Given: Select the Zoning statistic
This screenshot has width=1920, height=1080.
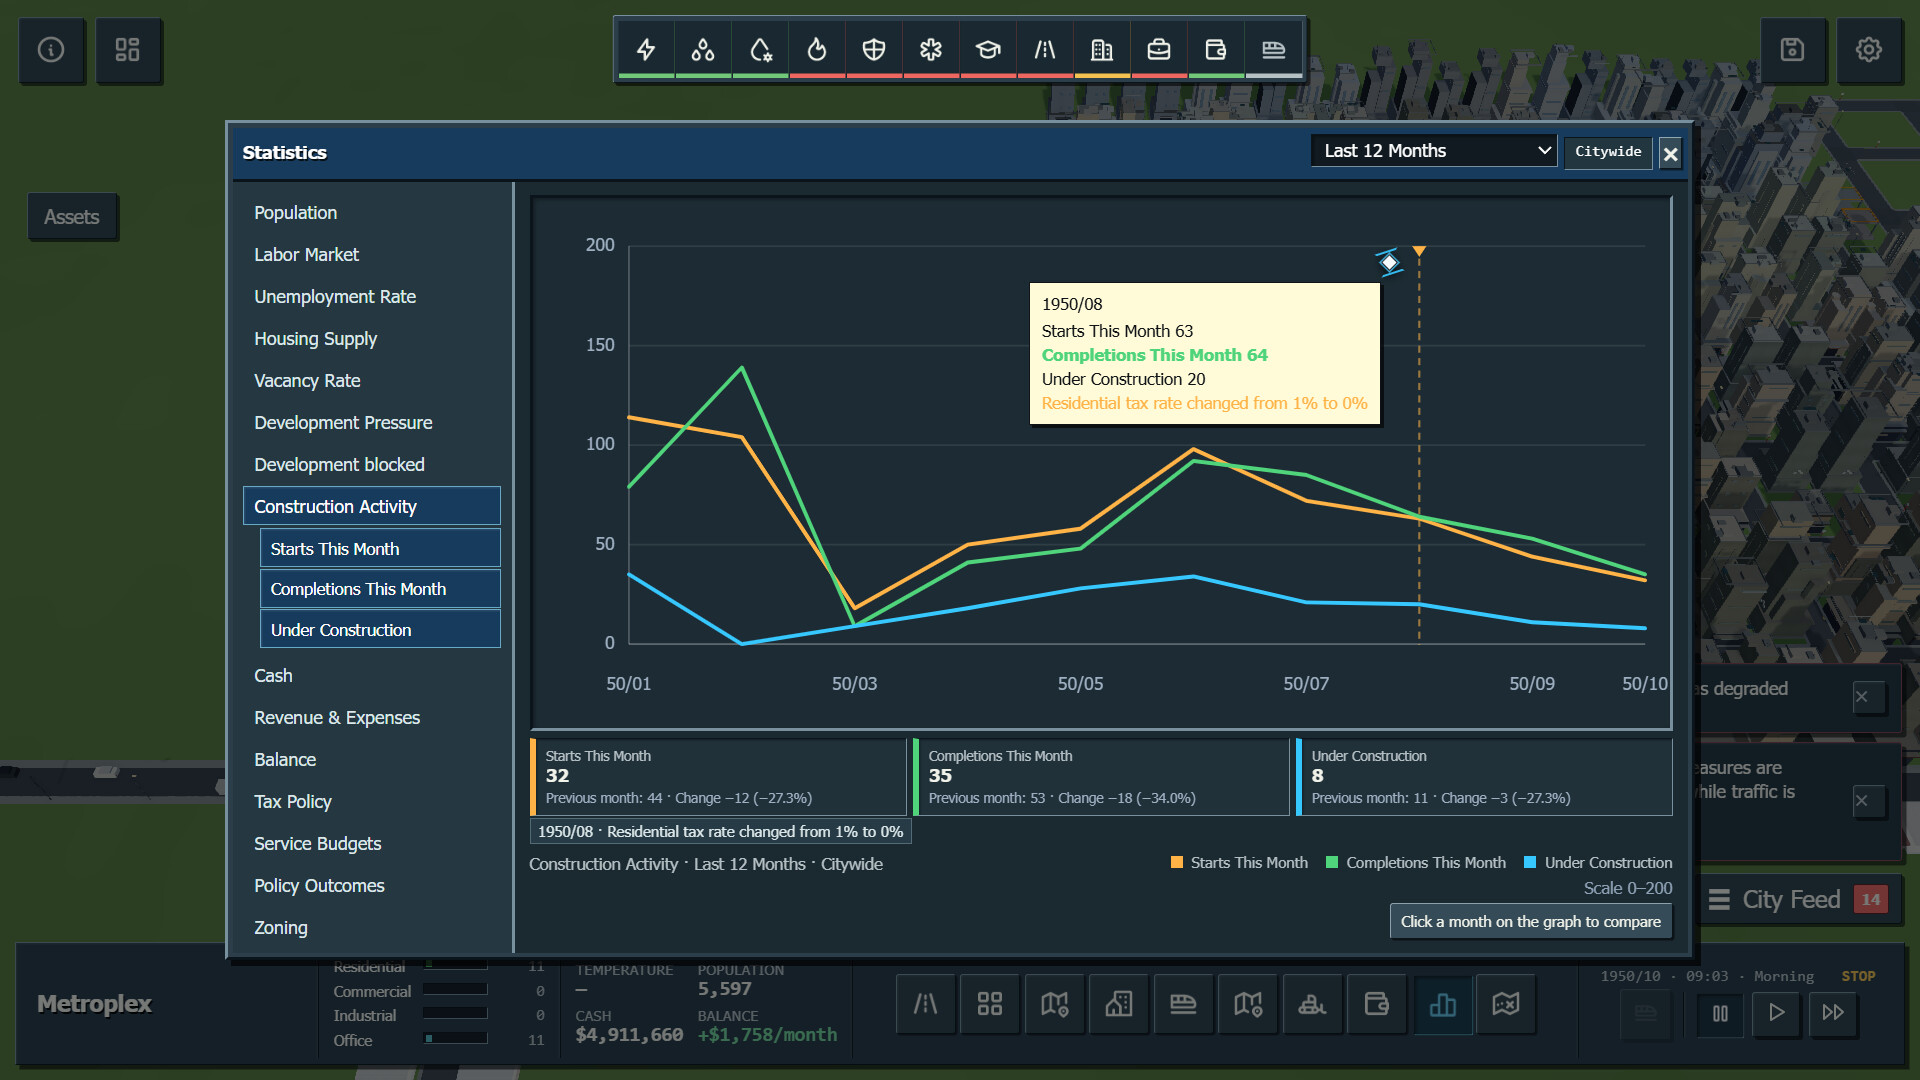Looking at the screenshot, I should (372, 928).
